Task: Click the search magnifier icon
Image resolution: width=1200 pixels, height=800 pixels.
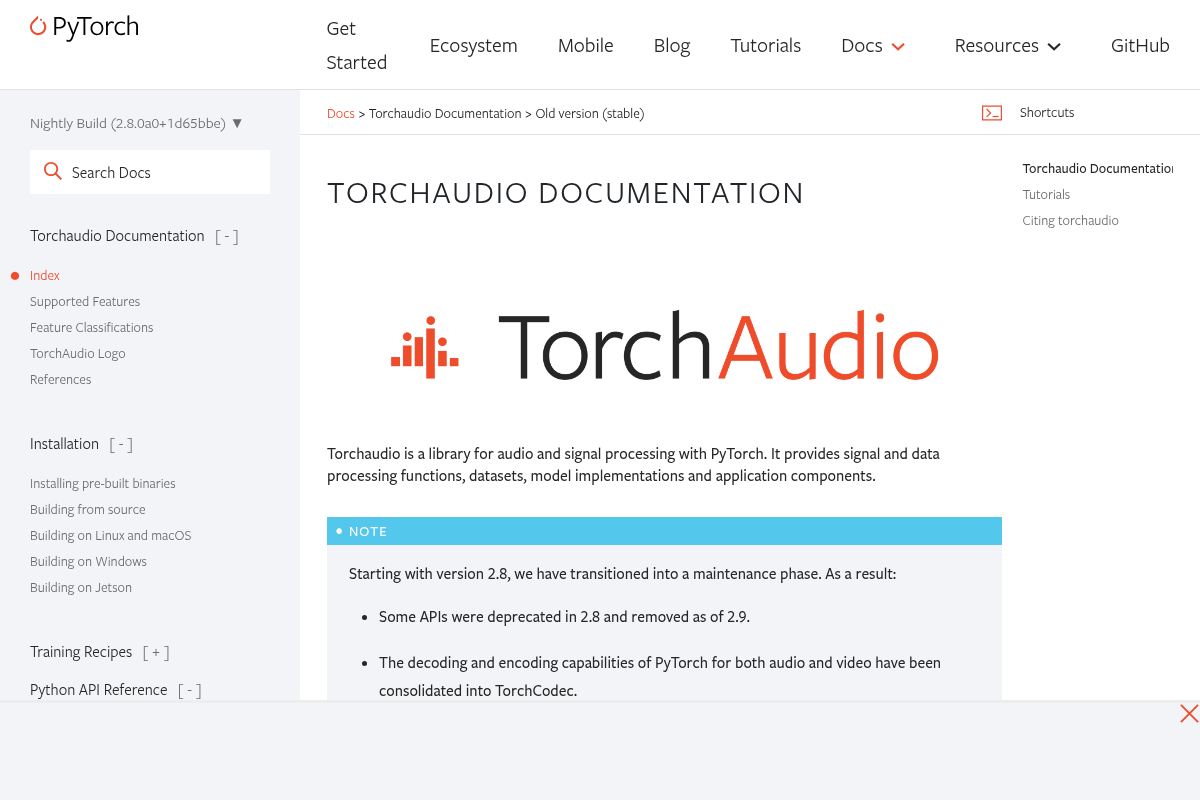Action: point(53,172)
